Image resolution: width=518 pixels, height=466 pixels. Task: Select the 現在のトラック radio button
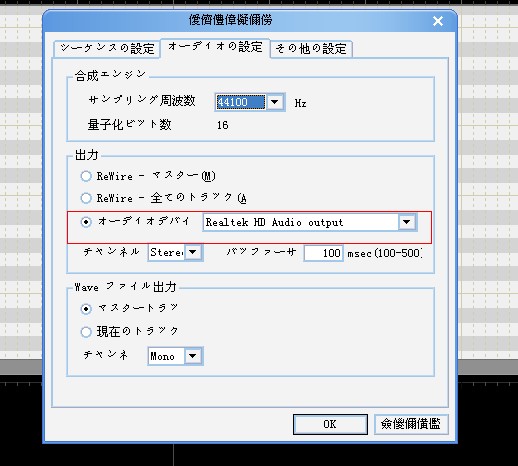click(x=86, y=332)
